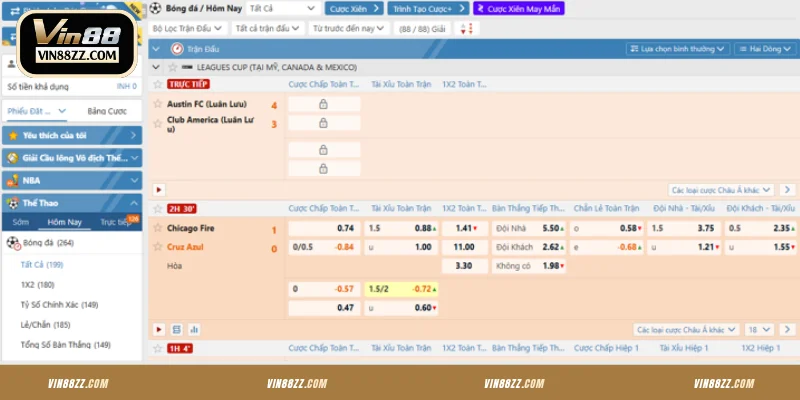Open Bộ Lọc Trận Đấu filter dropdown
This screenshot has height=400, width=800.
pos(187,29)
